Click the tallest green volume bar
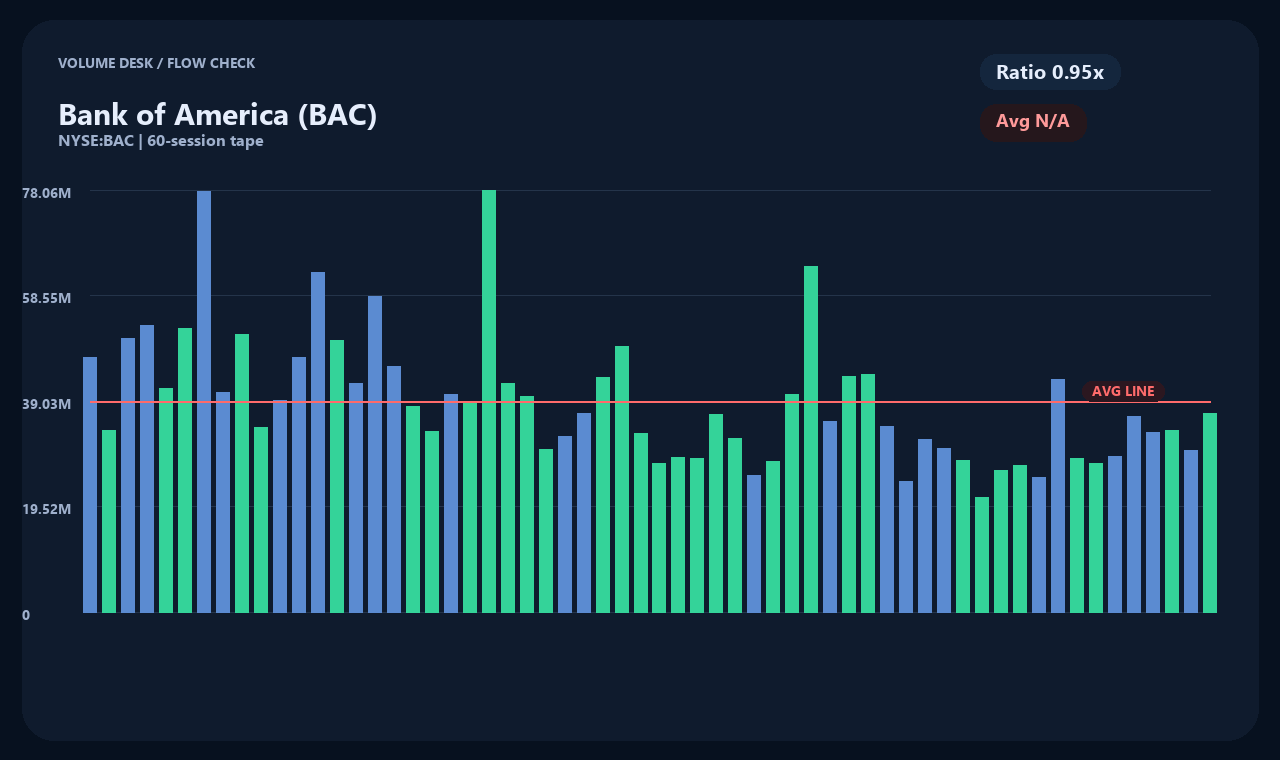The image size is (1280, 760). point(489,401)
